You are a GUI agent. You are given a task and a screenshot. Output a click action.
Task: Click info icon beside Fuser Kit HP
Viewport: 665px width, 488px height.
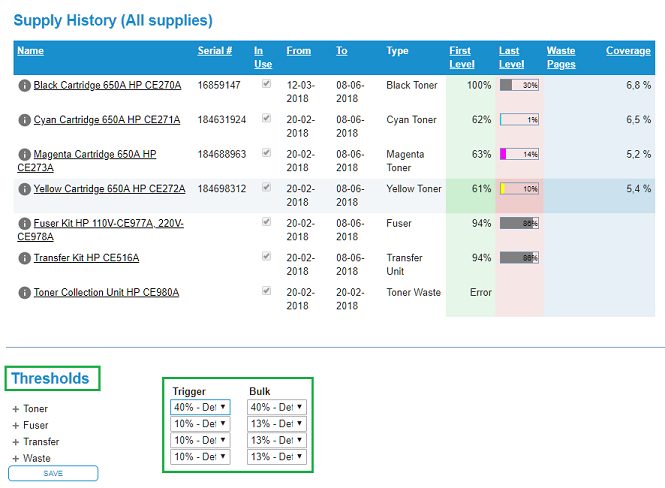point(24,224)
